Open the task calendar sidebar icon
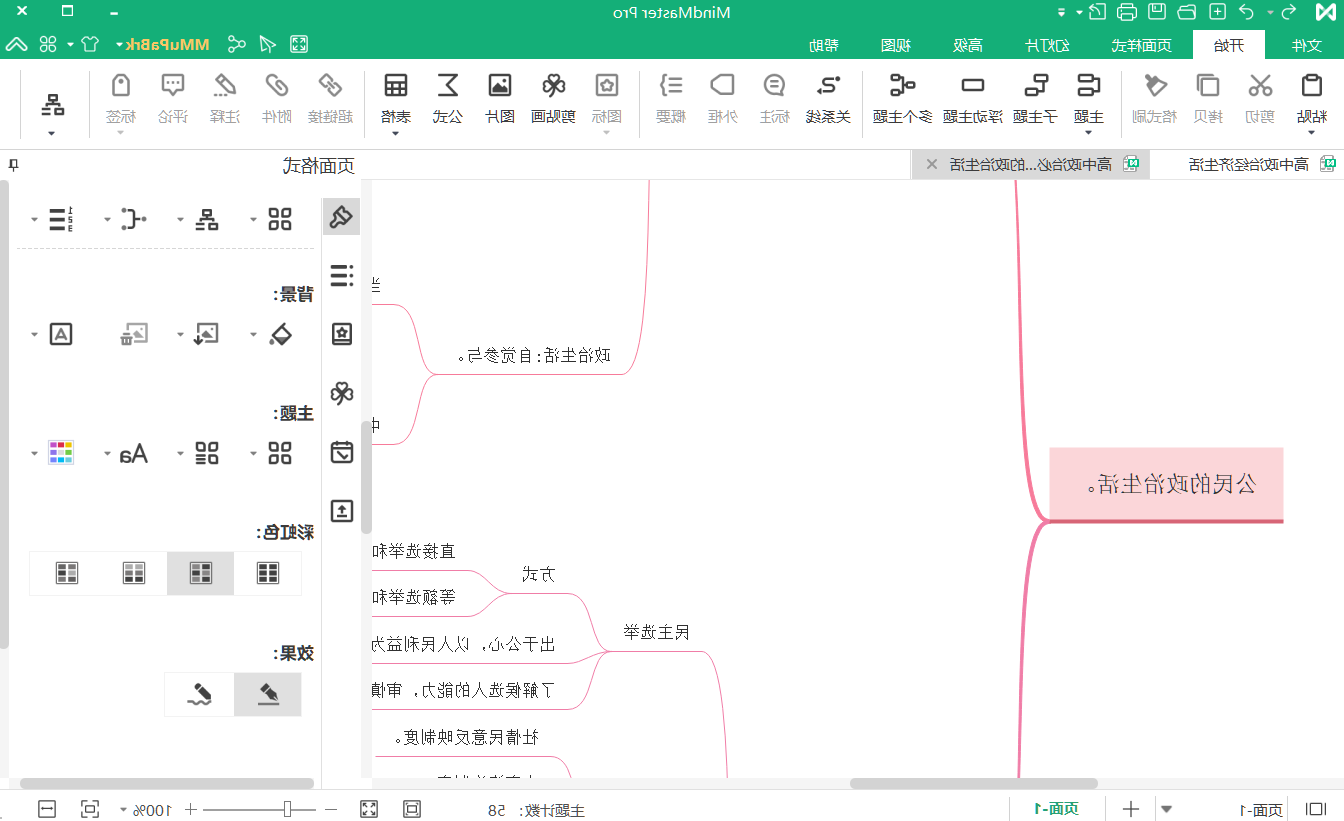The image size is (1344, 821). click(x=342, y=452)
